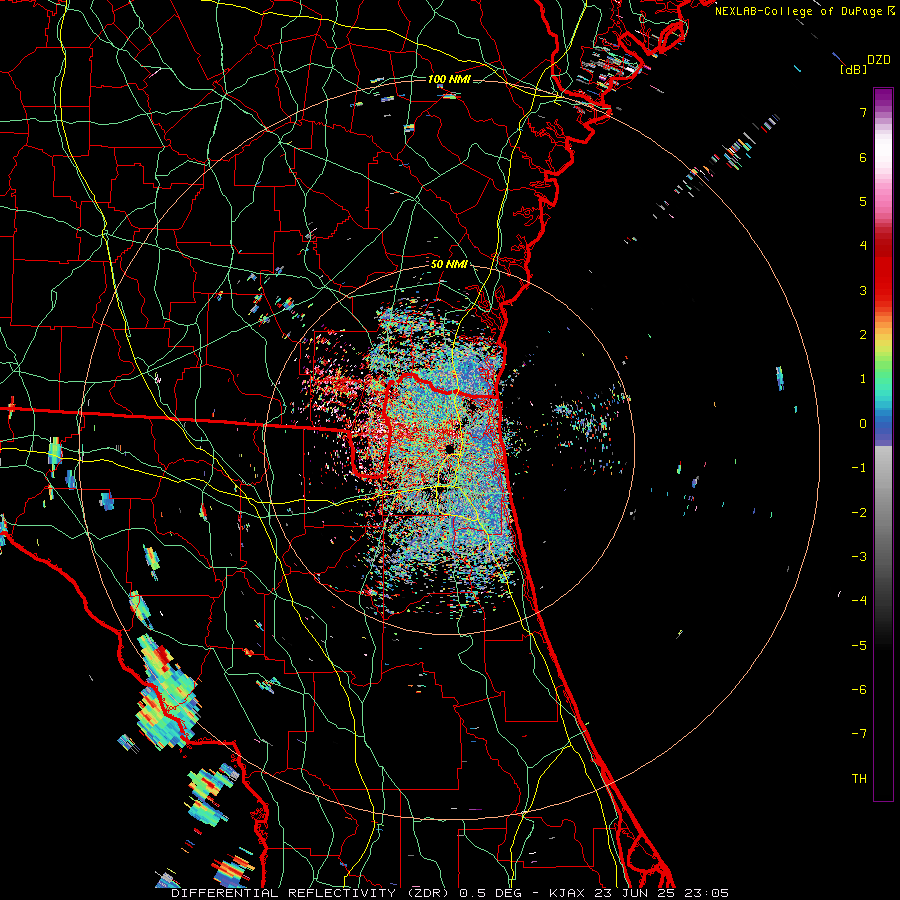Screen dimensions: 900x900
Task: Click the DZD legend title
Action: point(879,60)
